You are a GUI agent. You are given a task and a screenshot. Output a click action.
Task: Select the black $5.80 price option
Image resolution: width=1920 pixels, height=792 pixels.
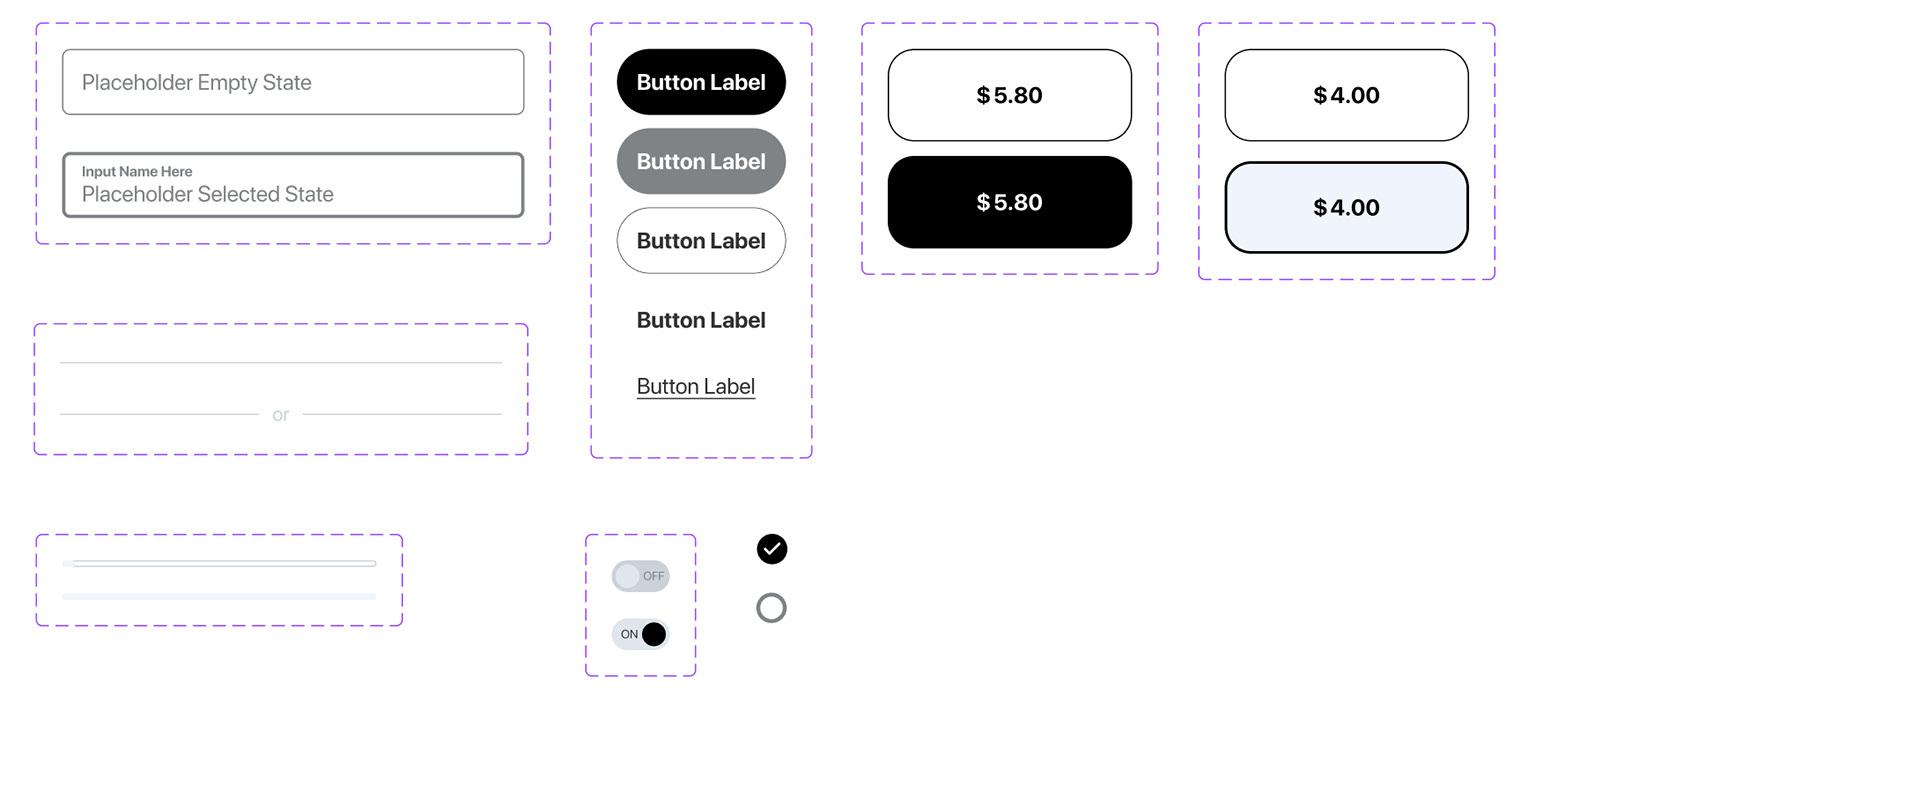pos(1010,202)
